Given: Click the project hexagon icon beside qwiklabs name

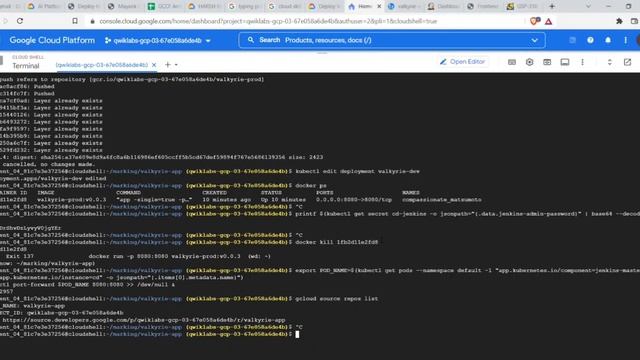Looking at the screenshot, I should 108,40.
